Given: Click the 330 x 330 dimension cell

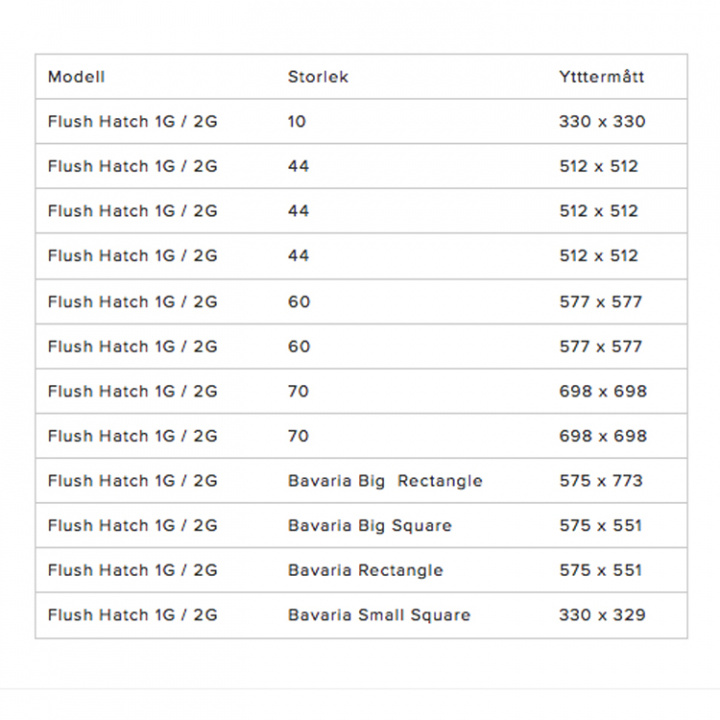Looking at the screenshot, I should [602, 122].
